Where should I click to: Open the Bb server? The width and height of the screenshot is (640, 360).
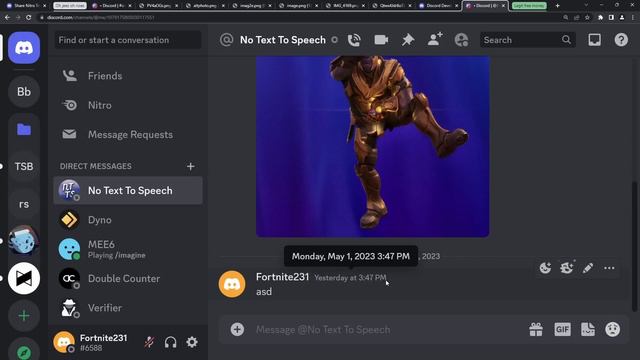pos(24,91)
